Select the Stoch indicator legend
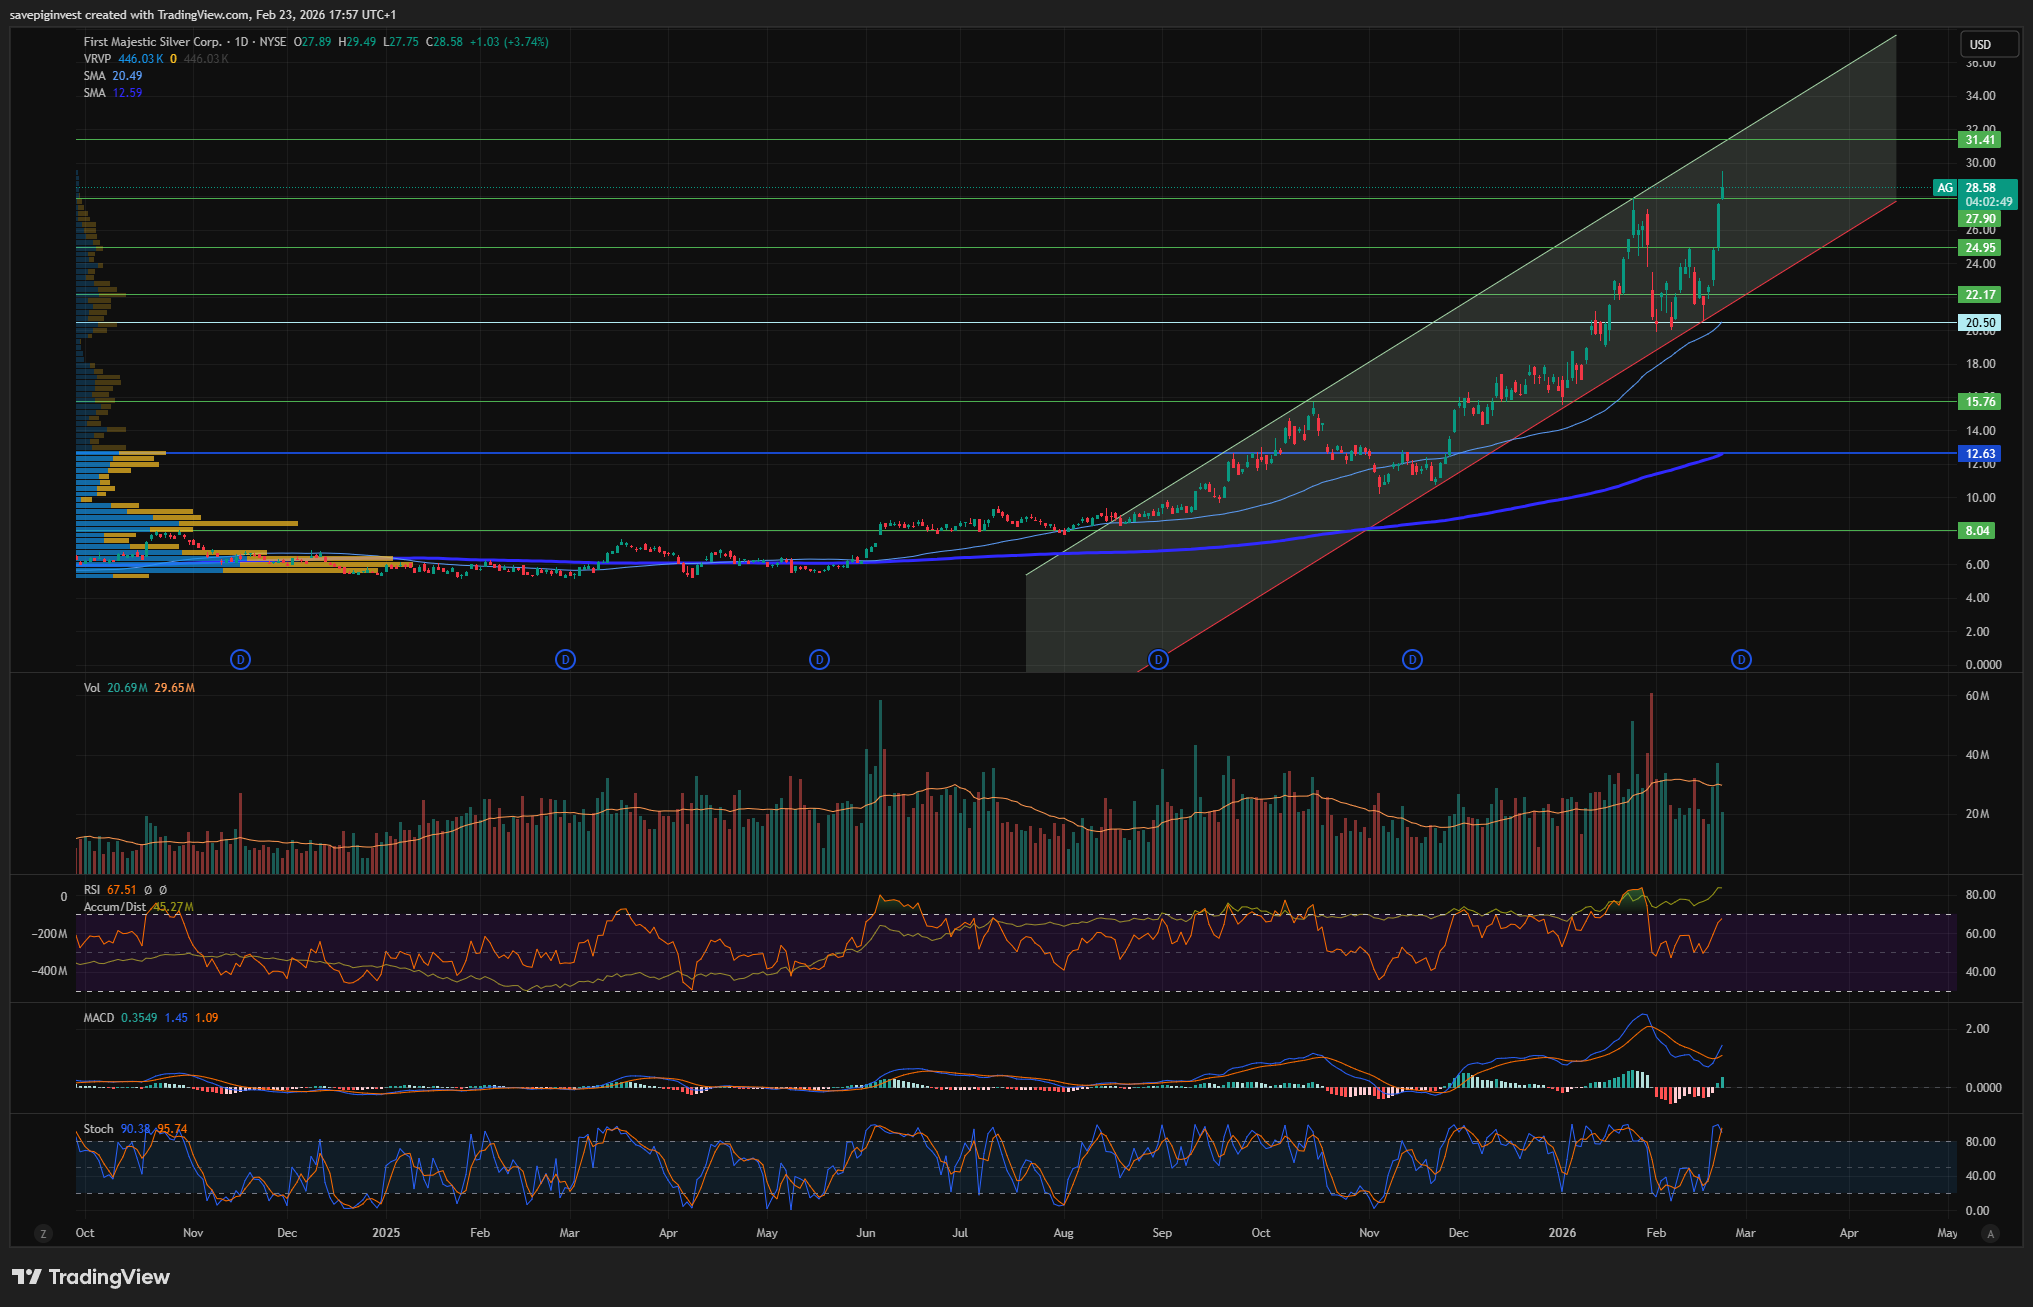Viewport: 2033px width, 1307px height. pyautogui.click(x=98, y=1129)
